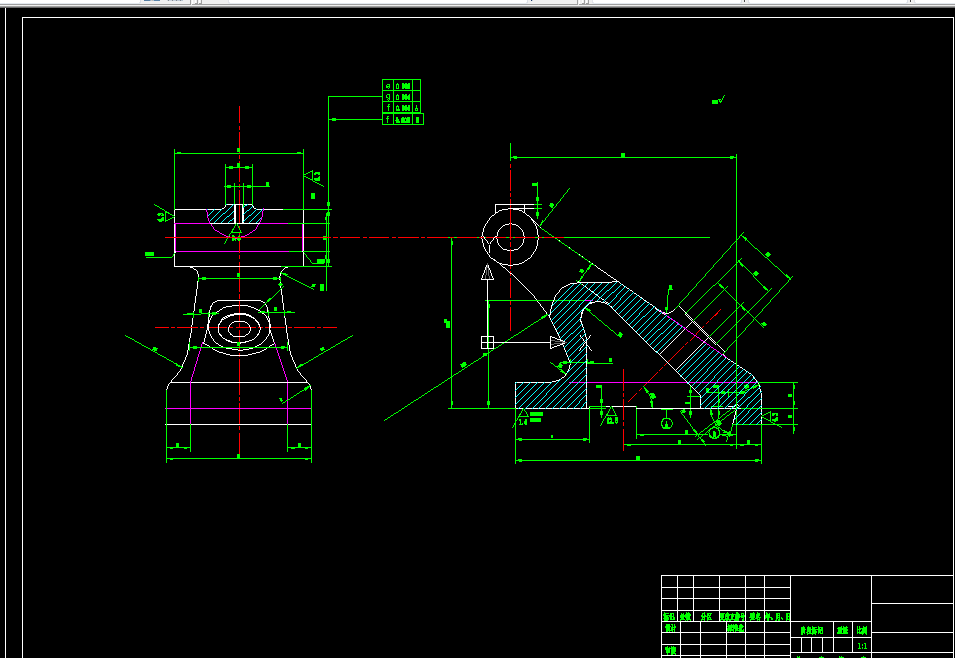Pick the upward-pointing white section arrow
Viewport: 955px width, 658px height.
[x=487, y=272]
